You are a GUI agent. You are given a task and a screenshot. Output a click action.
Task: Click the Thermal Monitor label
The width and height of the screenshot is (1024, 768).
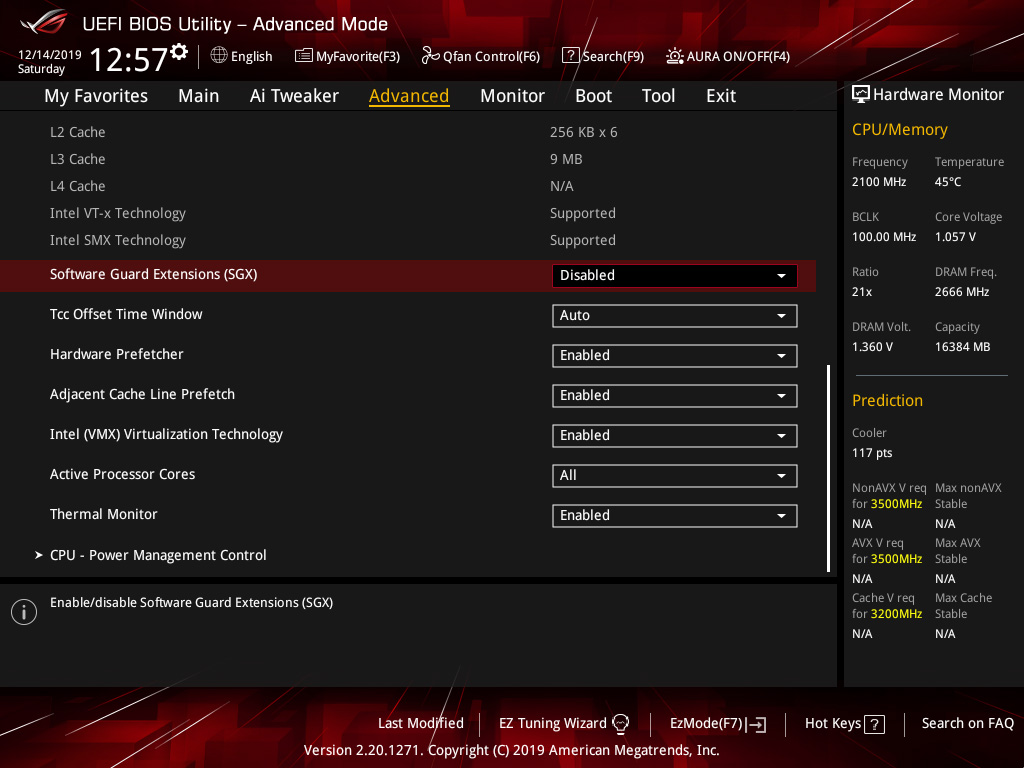tap(103, 514)
